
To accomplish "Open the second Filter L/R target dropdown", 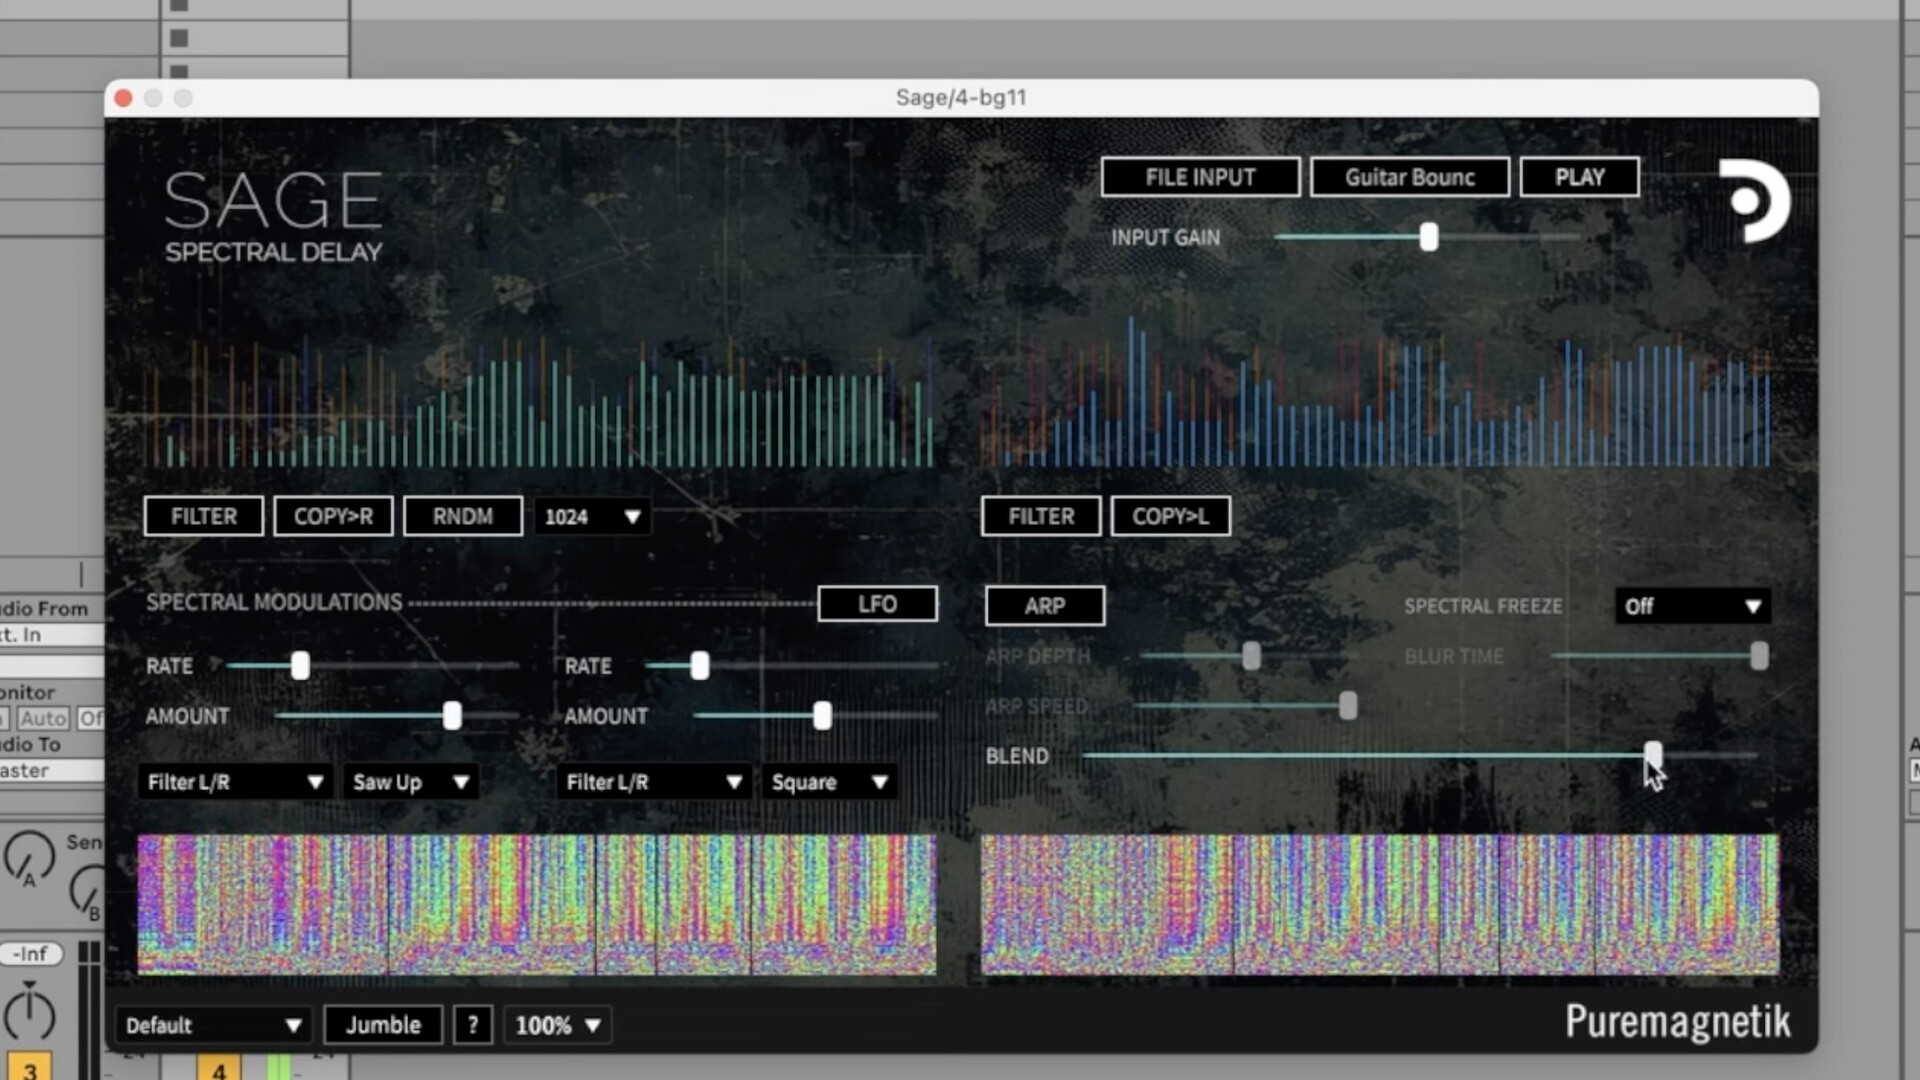I will (654, 782).
